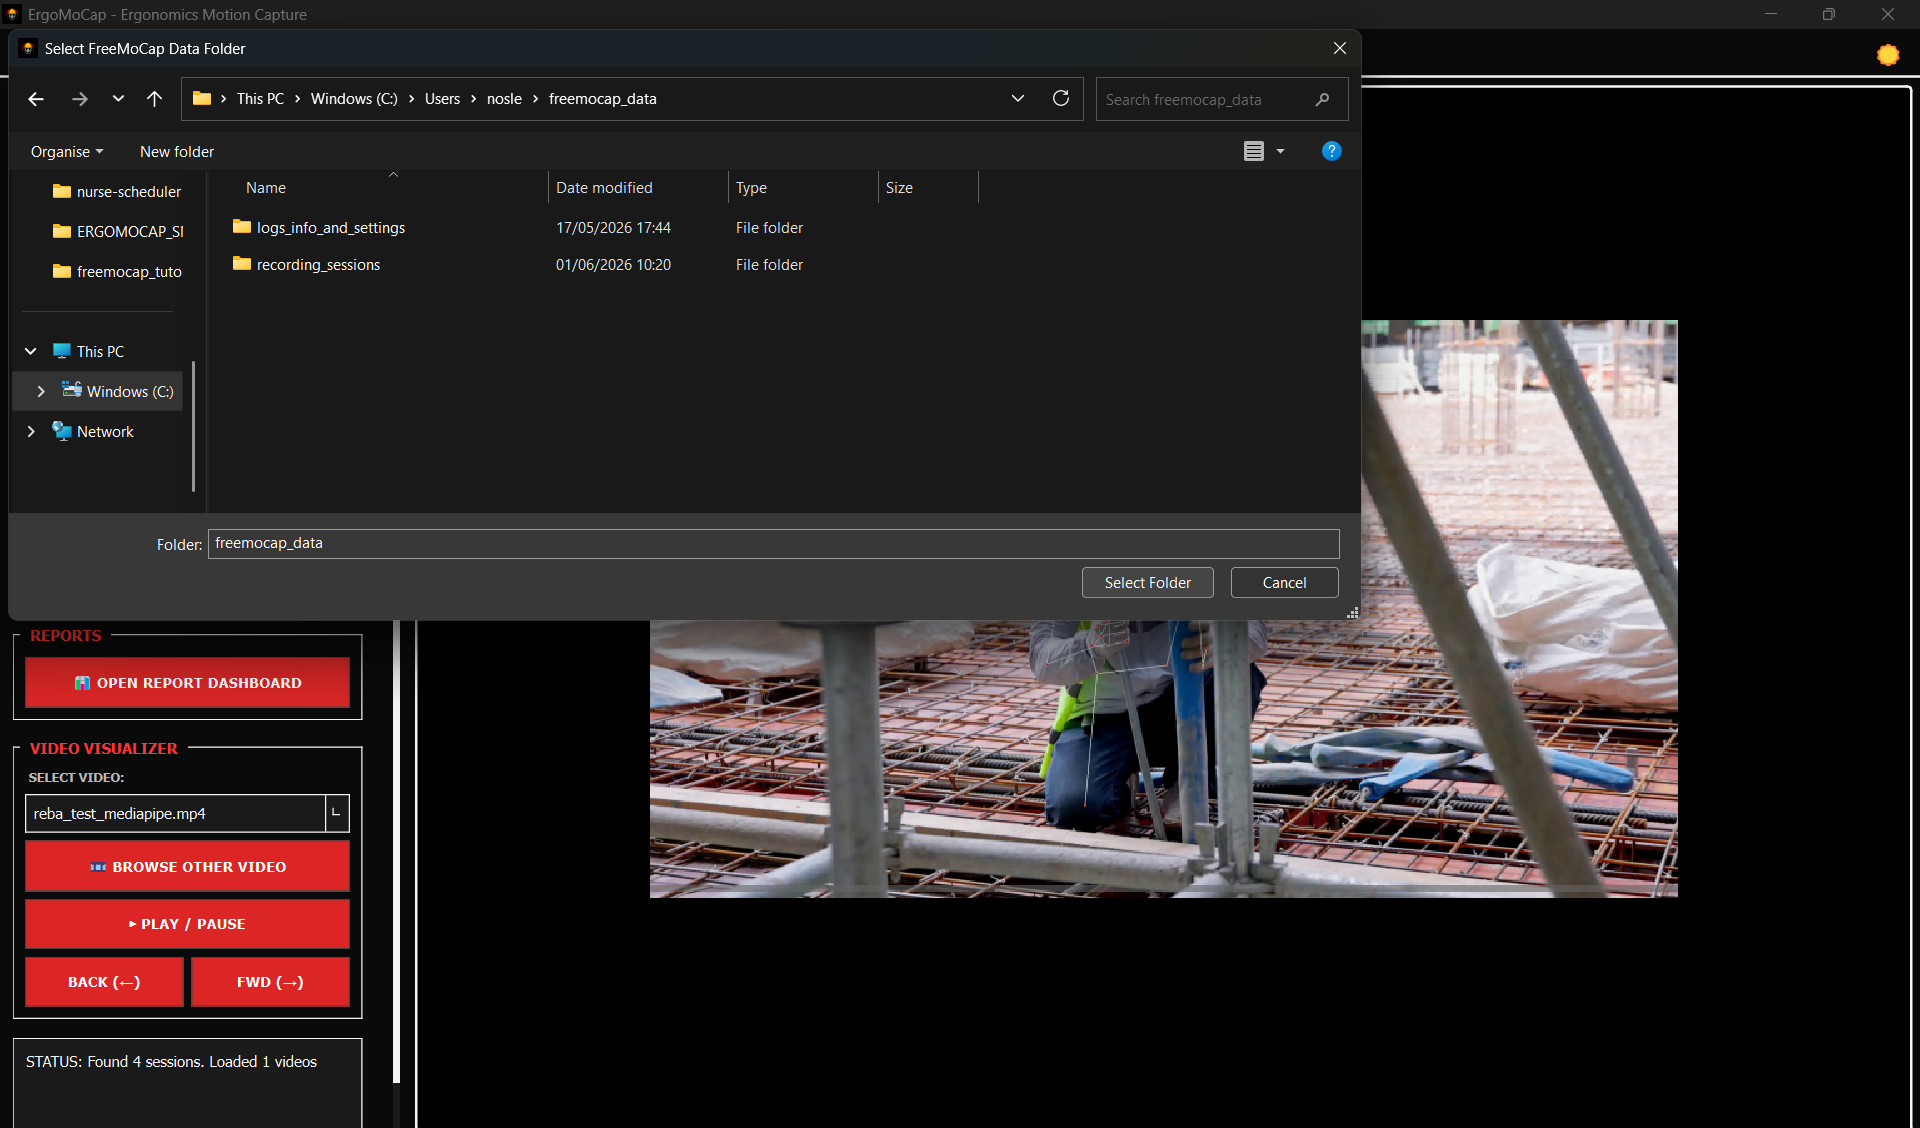The height and width of the screenshot is (1128, 1920).
Task: Go forward in folder dialog navigation
Action: pos(79,99)
